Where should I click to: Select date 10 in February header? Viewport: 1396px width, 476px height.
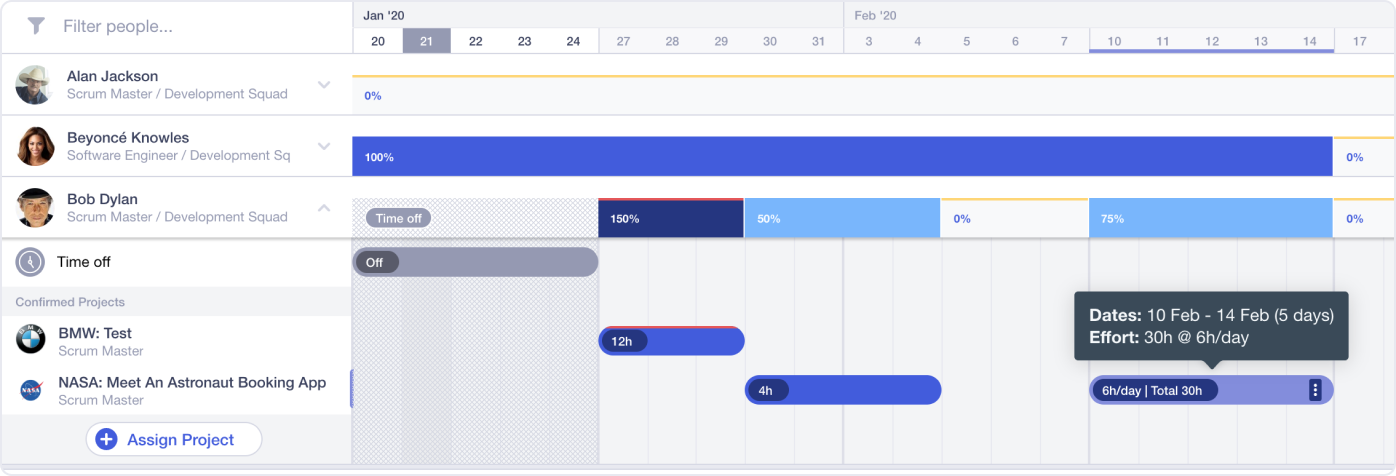[x=1113, y=41]
